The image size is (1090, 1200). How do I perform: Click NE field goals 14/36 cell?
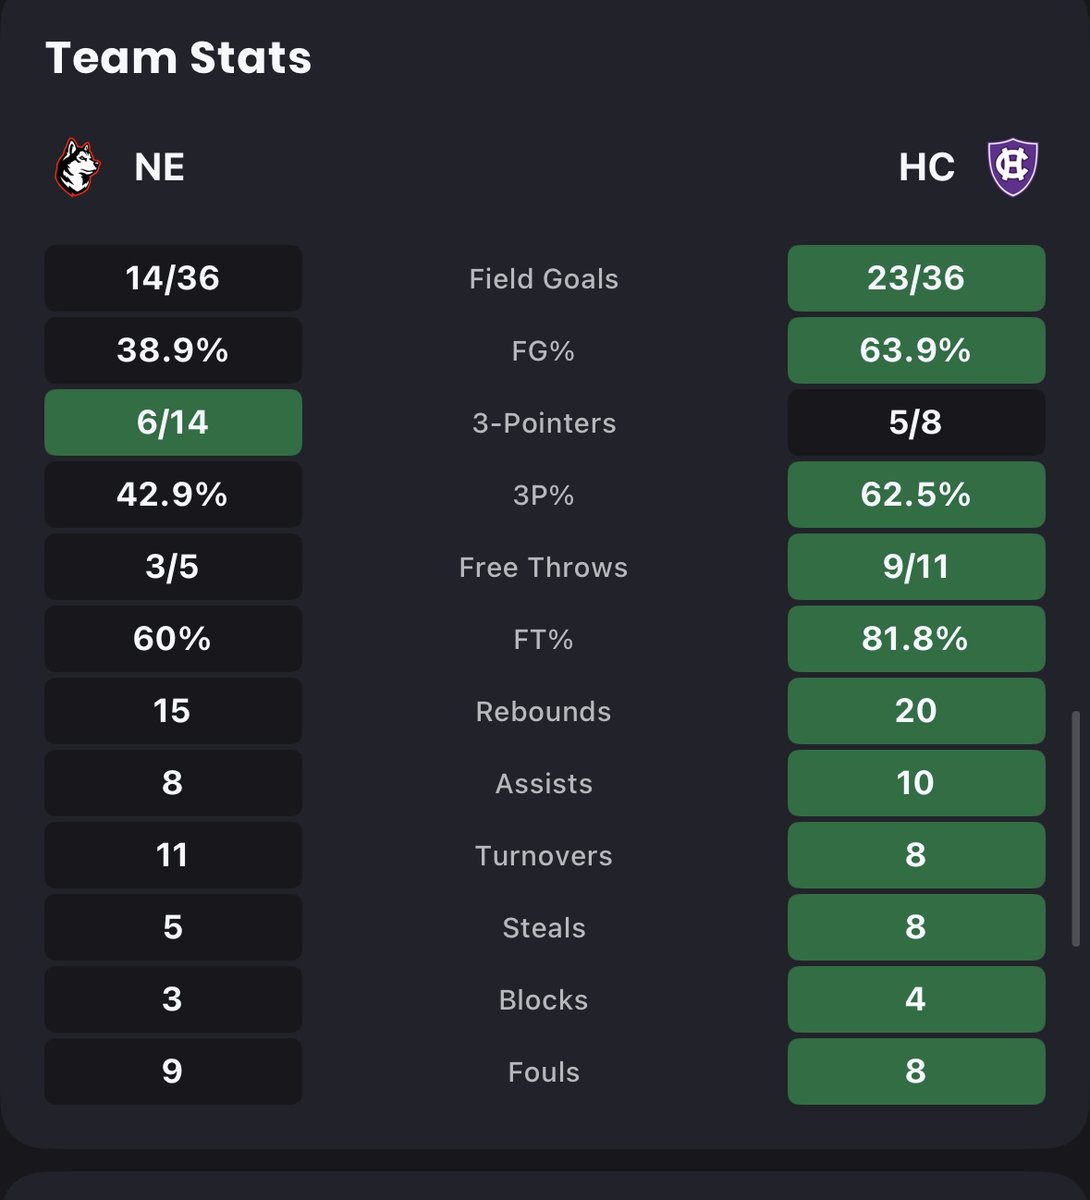173,278
